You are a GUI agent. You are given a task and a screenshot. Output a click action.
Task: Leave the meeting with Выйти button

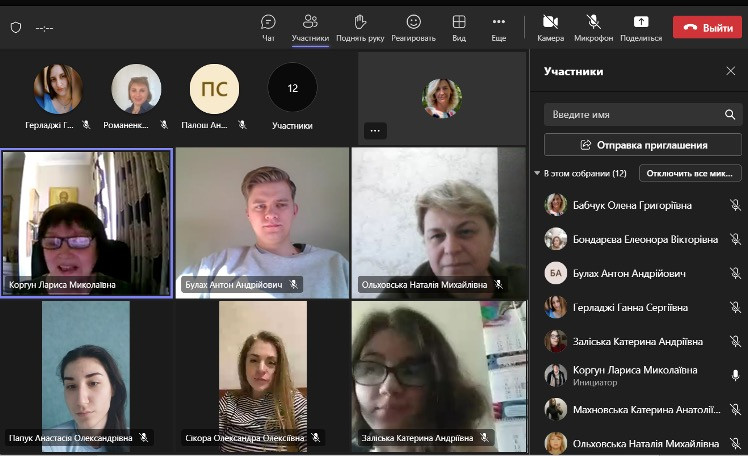(707, 28)
